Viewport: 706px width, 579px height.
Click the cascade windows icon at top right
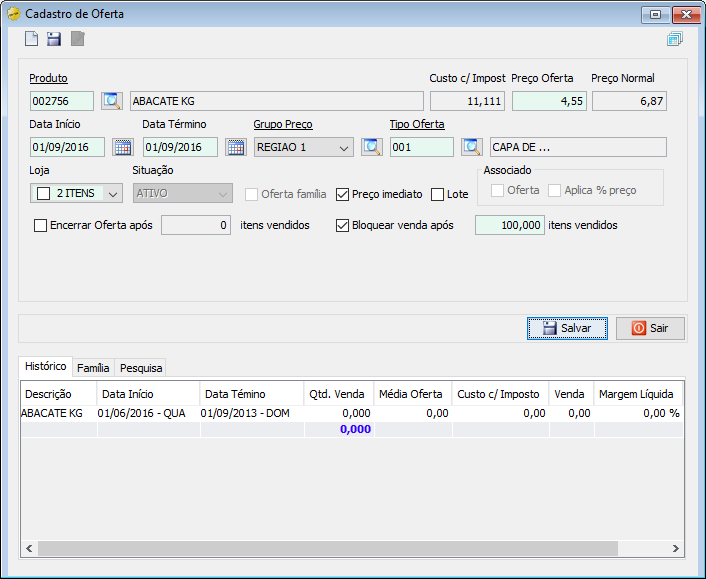674,40
